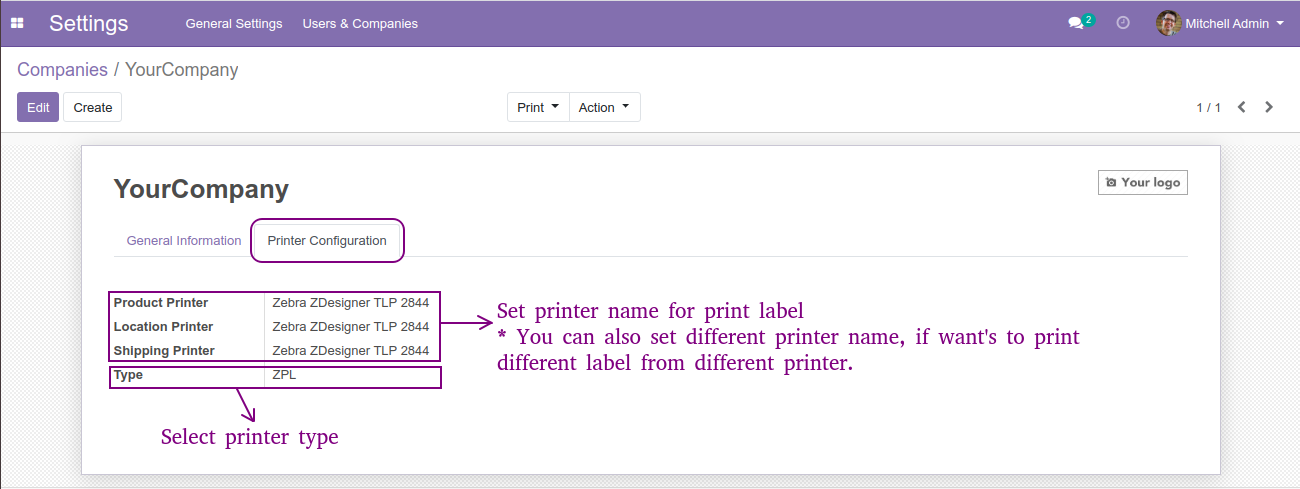Click the Edit button
Viewport: 1300px width, 489px height.
[38, 107]
